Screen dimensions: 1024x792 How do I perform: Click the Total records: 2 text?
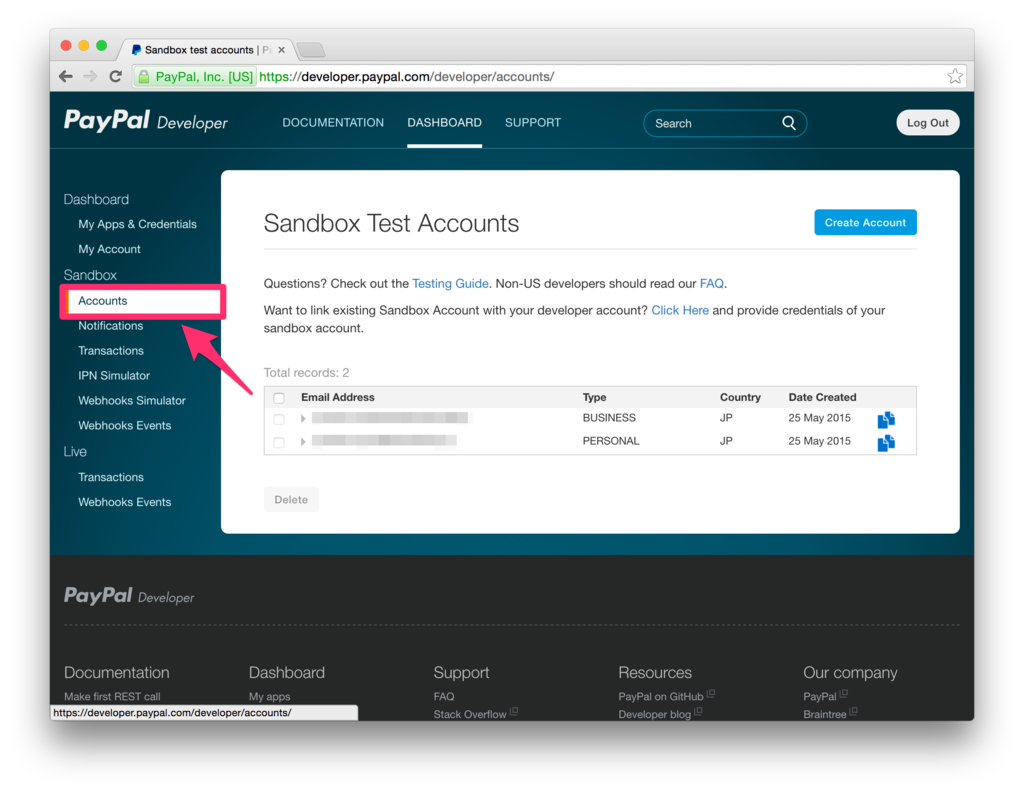[306, 373]
